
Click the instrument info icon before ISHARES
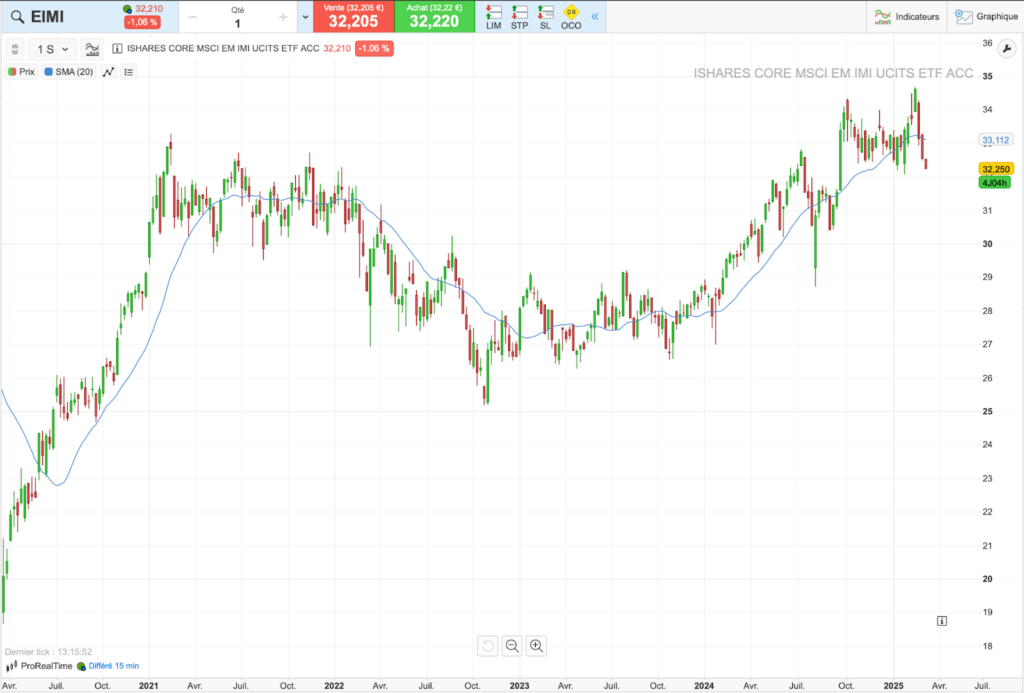pos(118,48)
